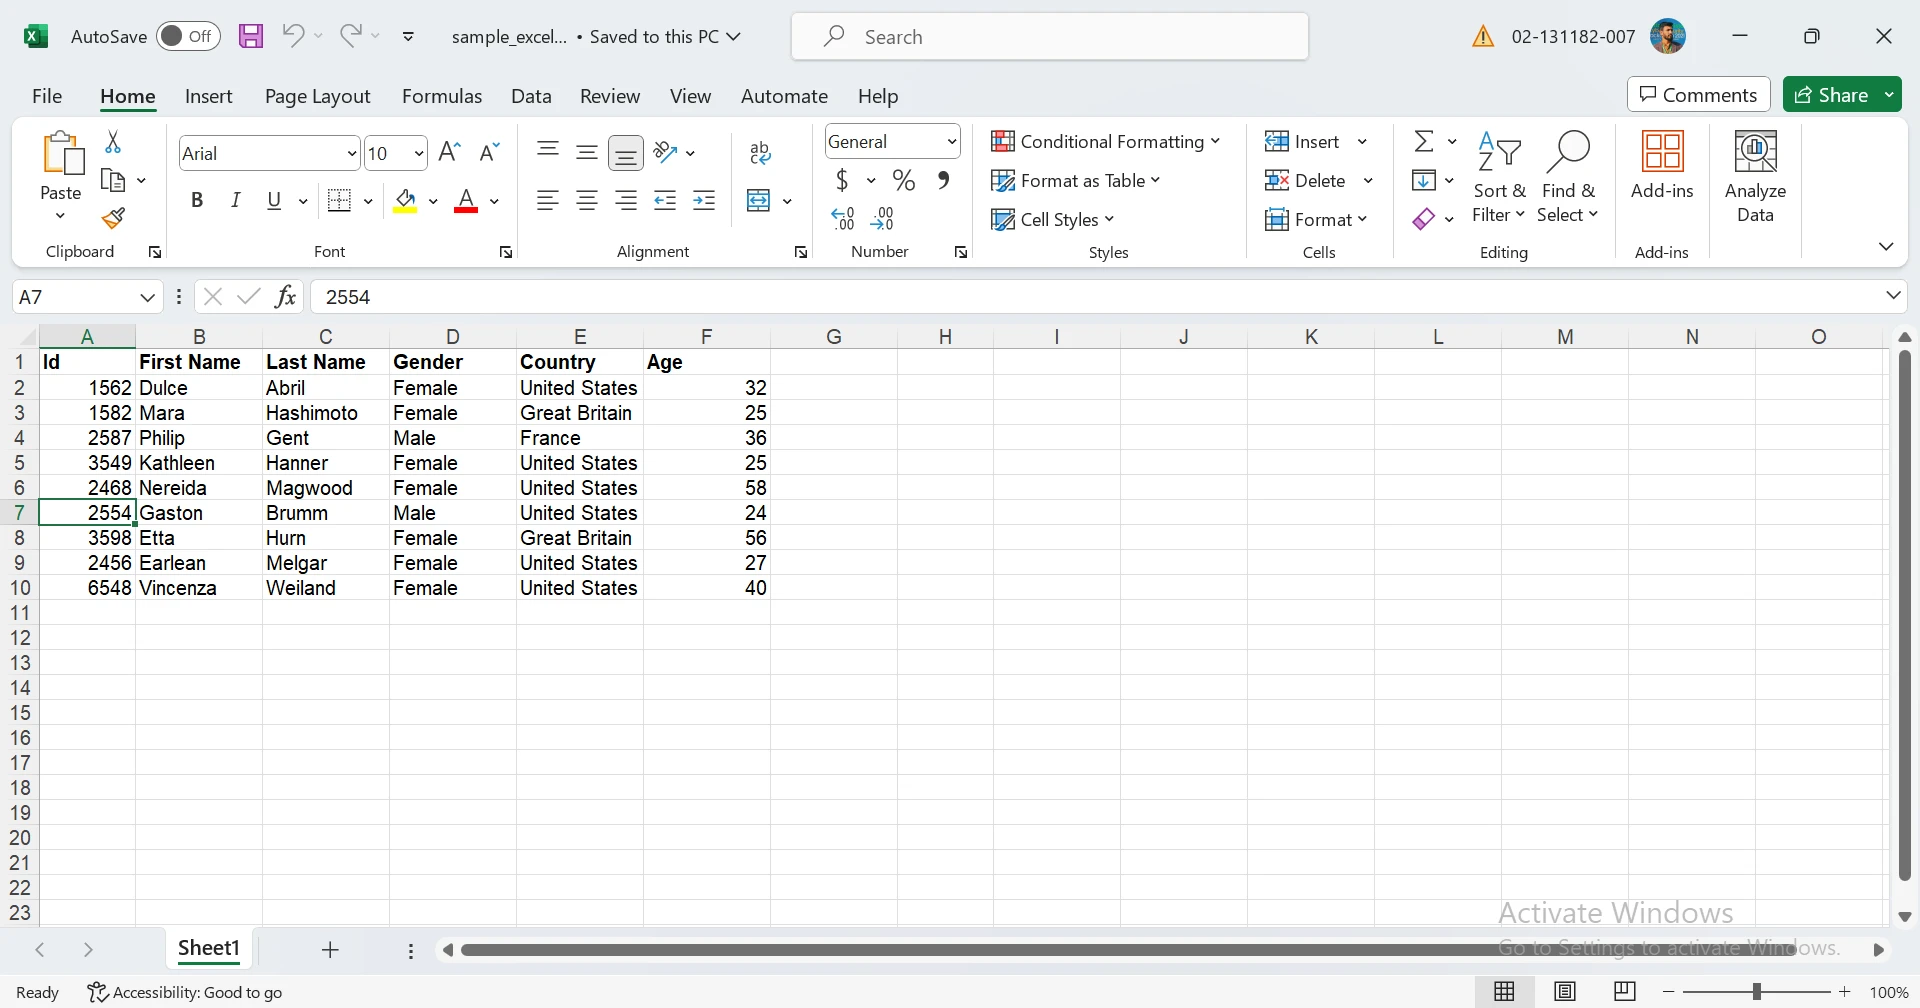1920x1008 pixels.
Task: Open the Comments pane button
Action: 1698,95
